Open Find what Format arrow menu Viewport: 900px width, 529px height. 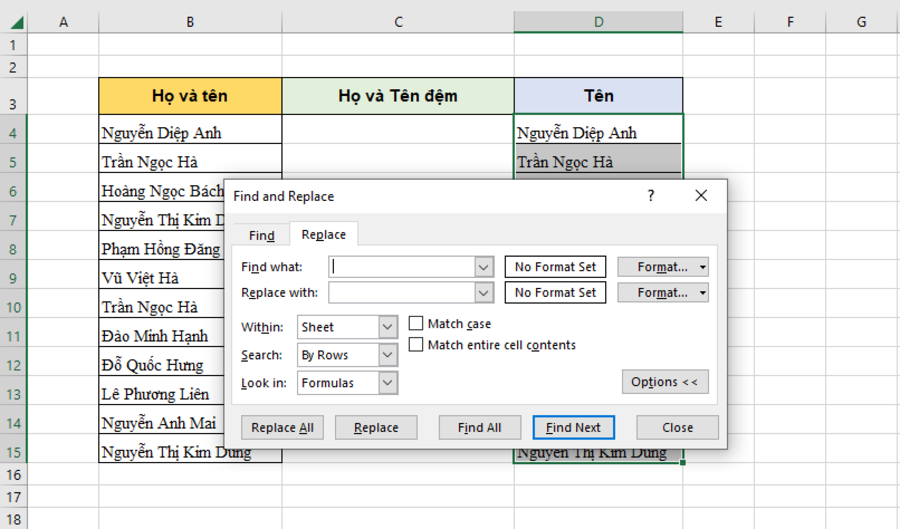703,267
